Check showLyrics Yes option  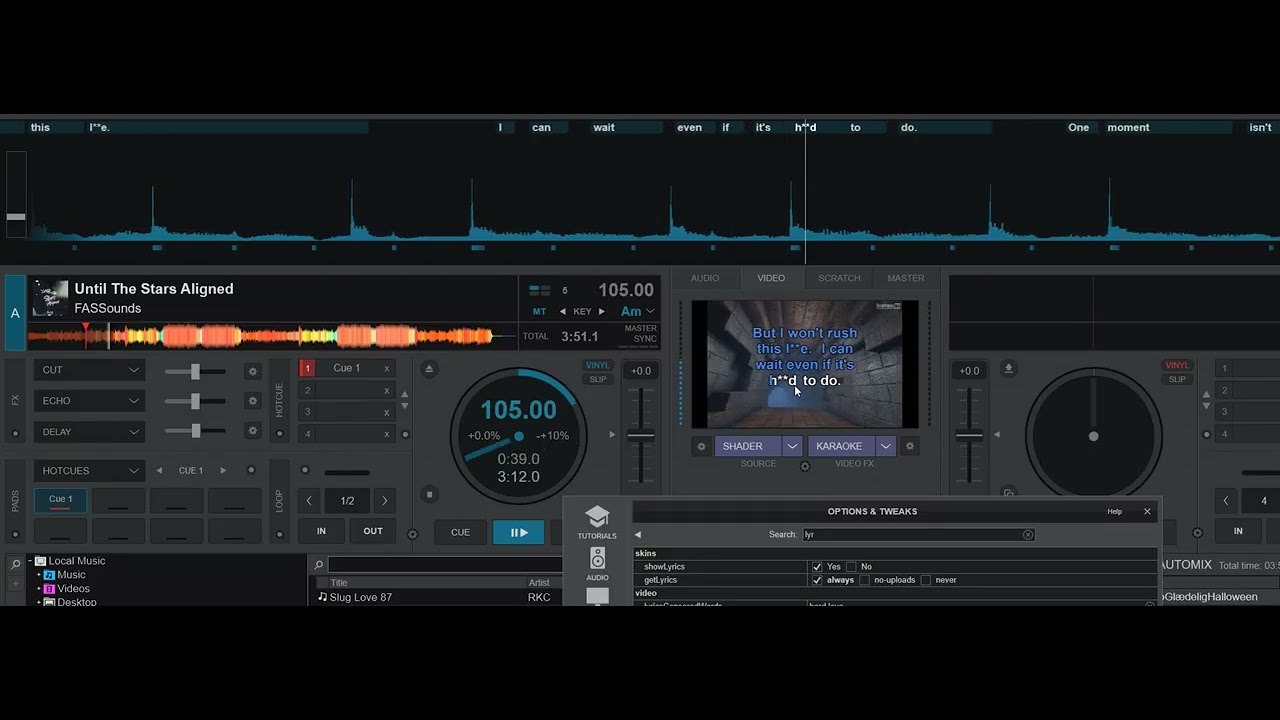point(817,567)
